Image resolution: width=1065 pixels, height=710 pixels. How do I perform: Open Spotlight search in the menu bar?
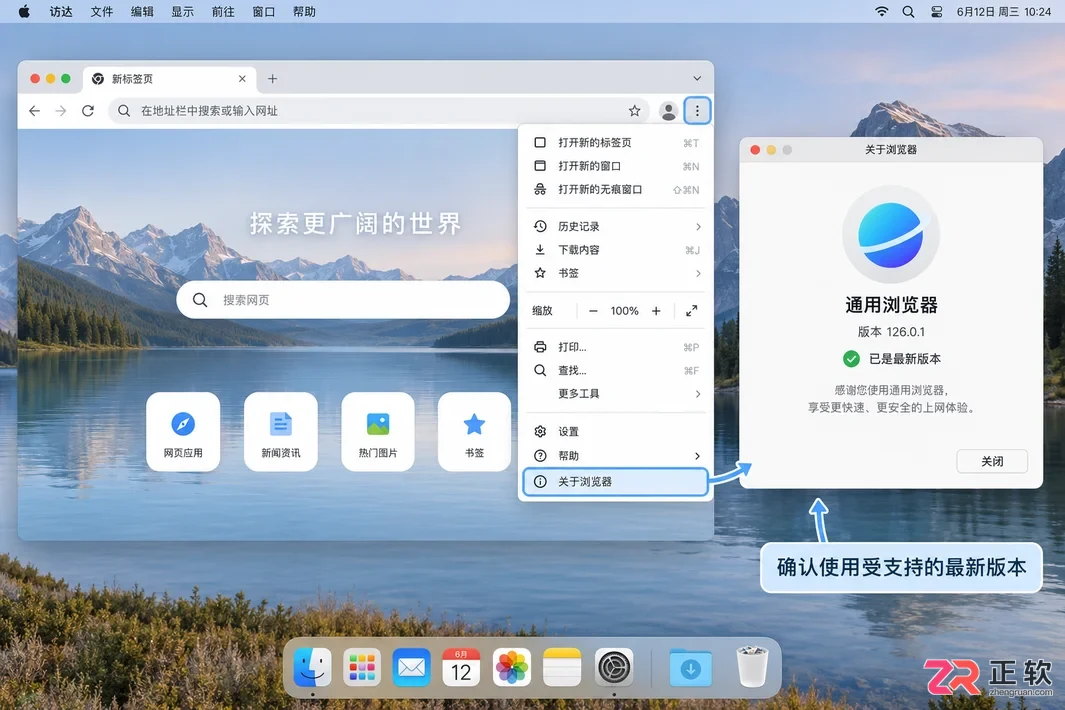coord(908,12)
